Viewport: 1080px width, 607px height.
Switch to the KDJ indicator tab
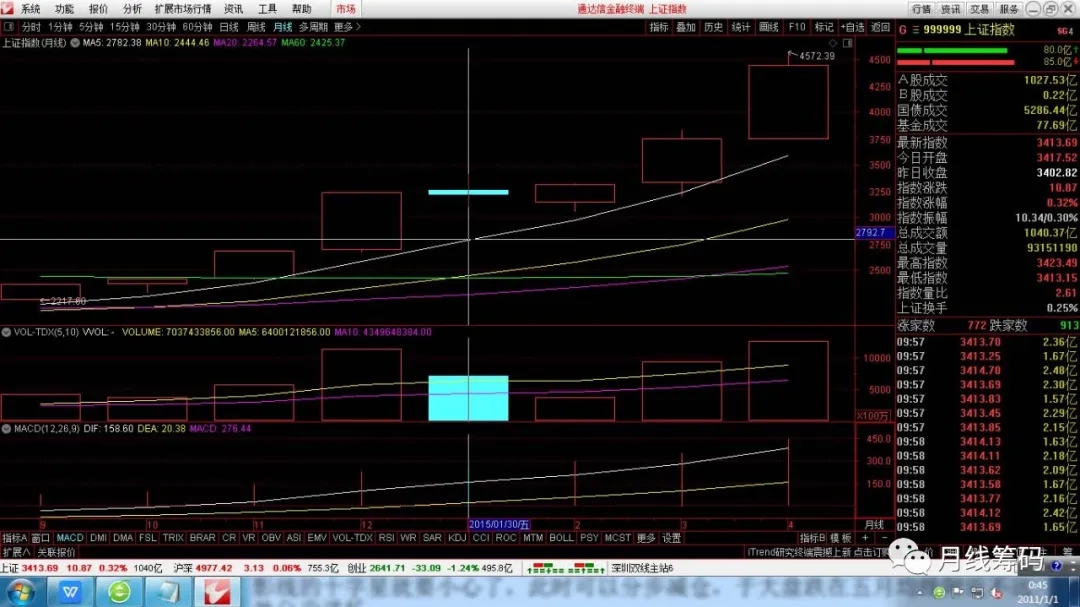click(x=457, y=538)
